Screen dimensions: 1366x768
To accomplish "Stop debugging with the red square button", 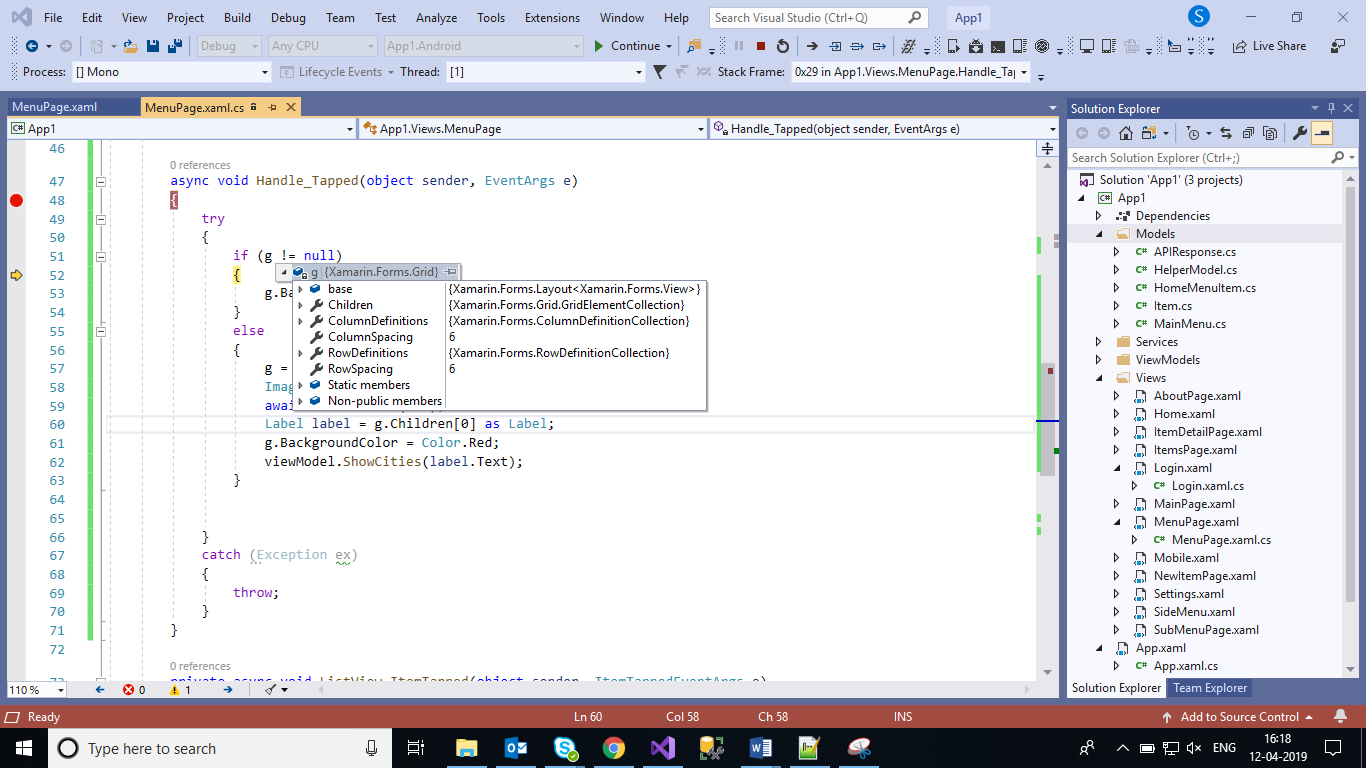I will [x=760, y=46].
